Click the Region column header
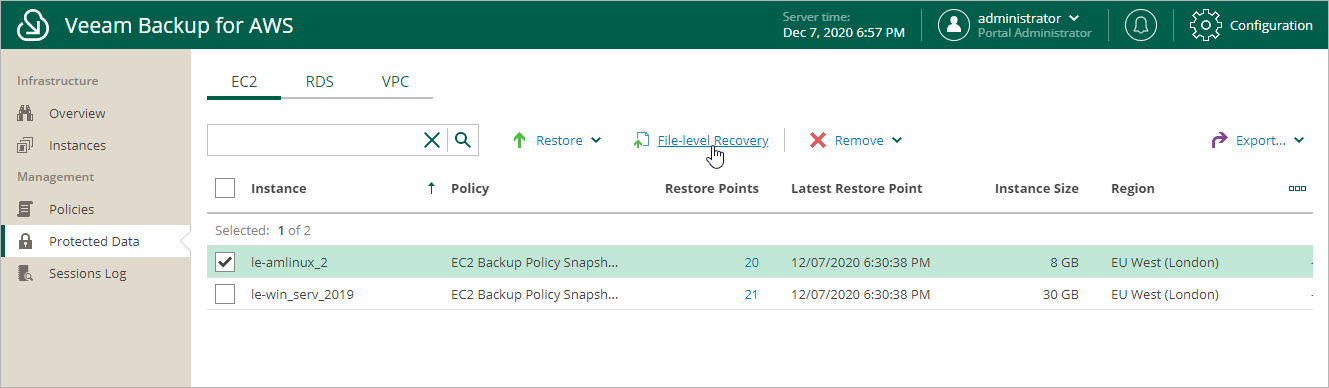 (1132, 188)
